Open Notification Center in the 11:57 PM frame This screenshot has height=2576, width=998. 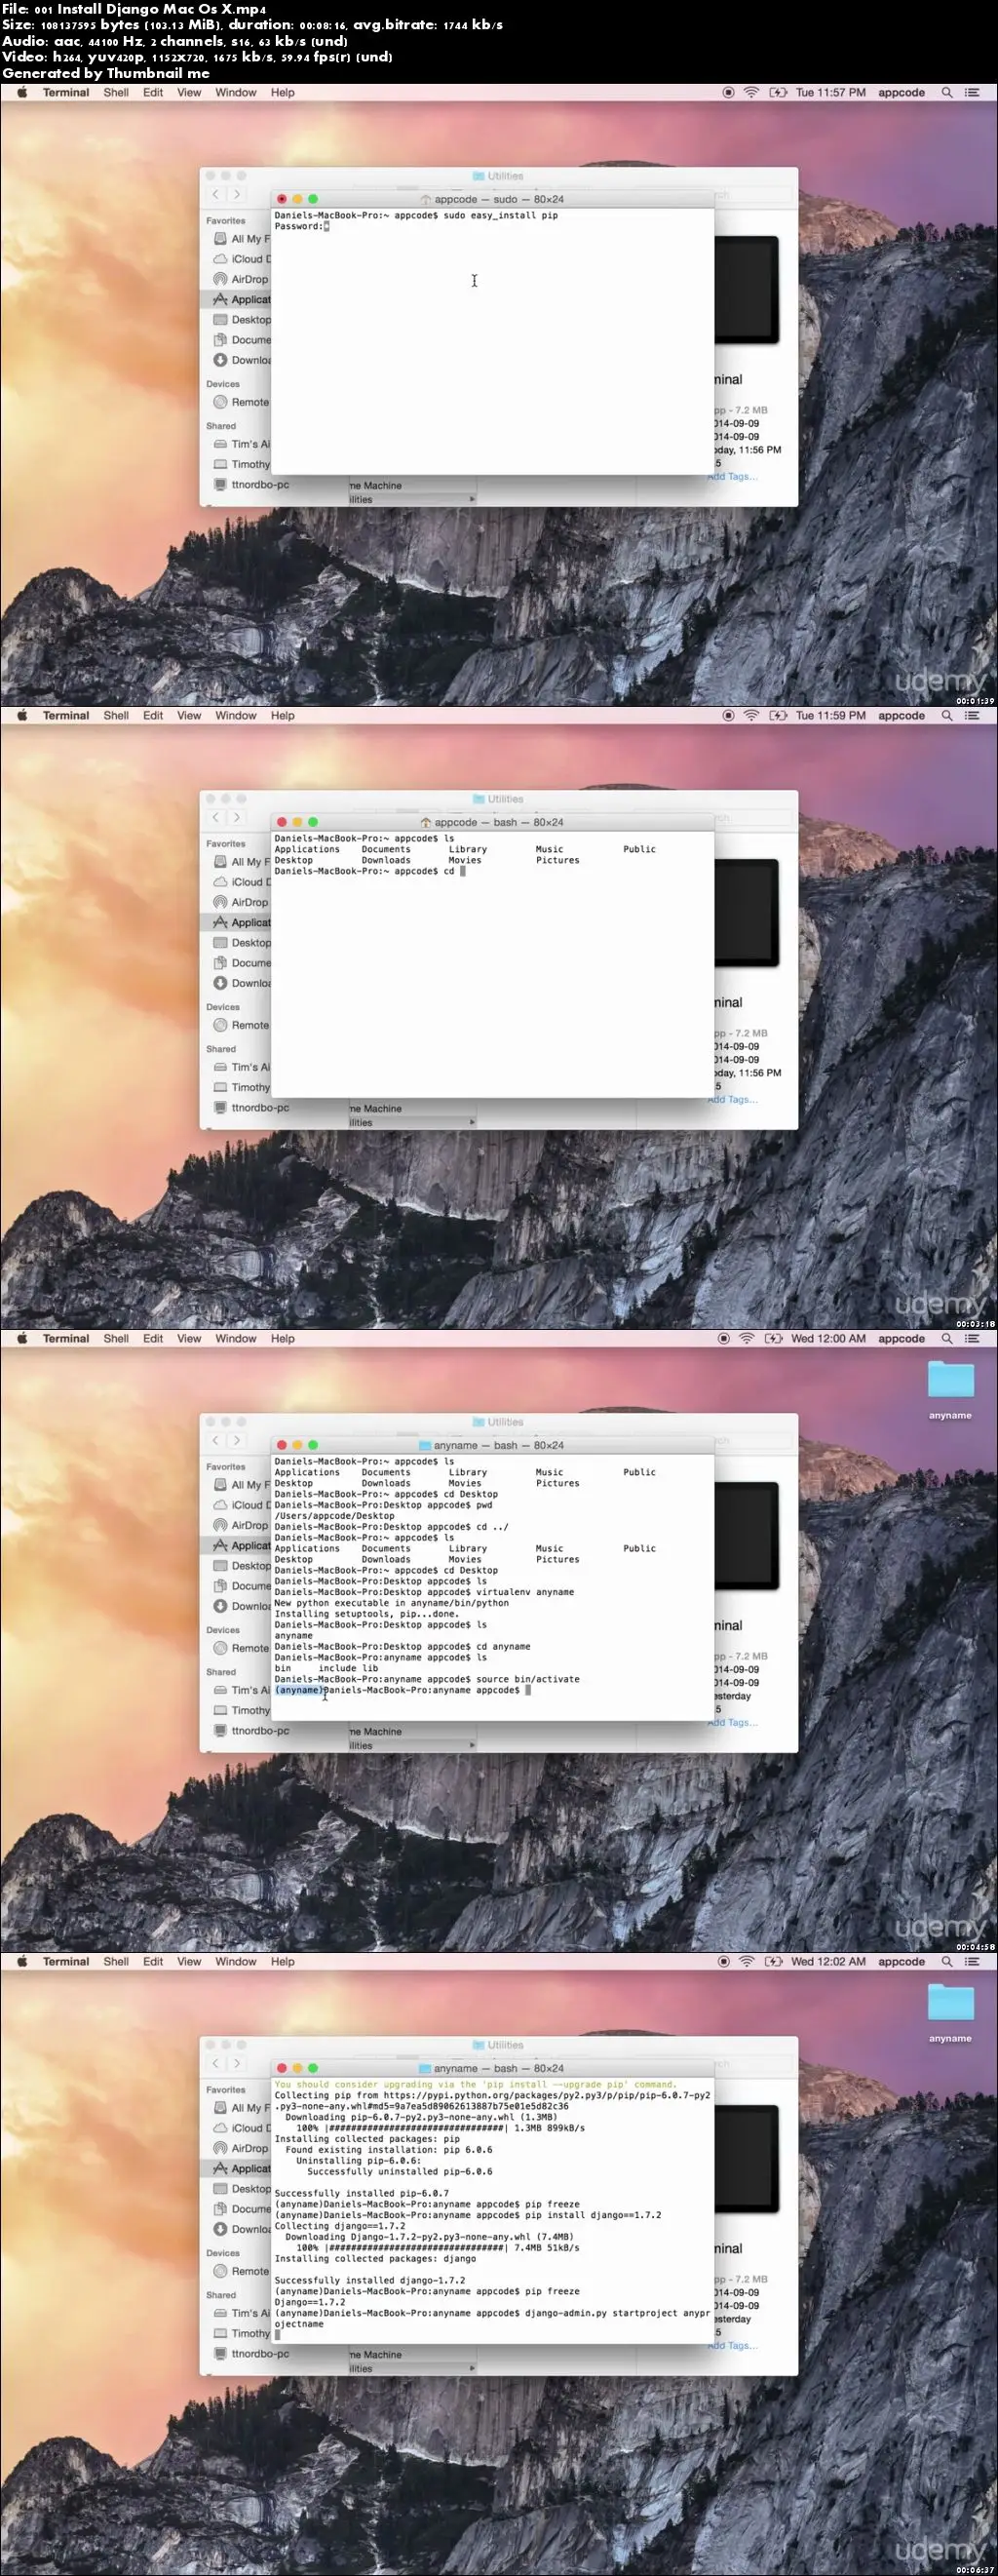click(971, 92)
